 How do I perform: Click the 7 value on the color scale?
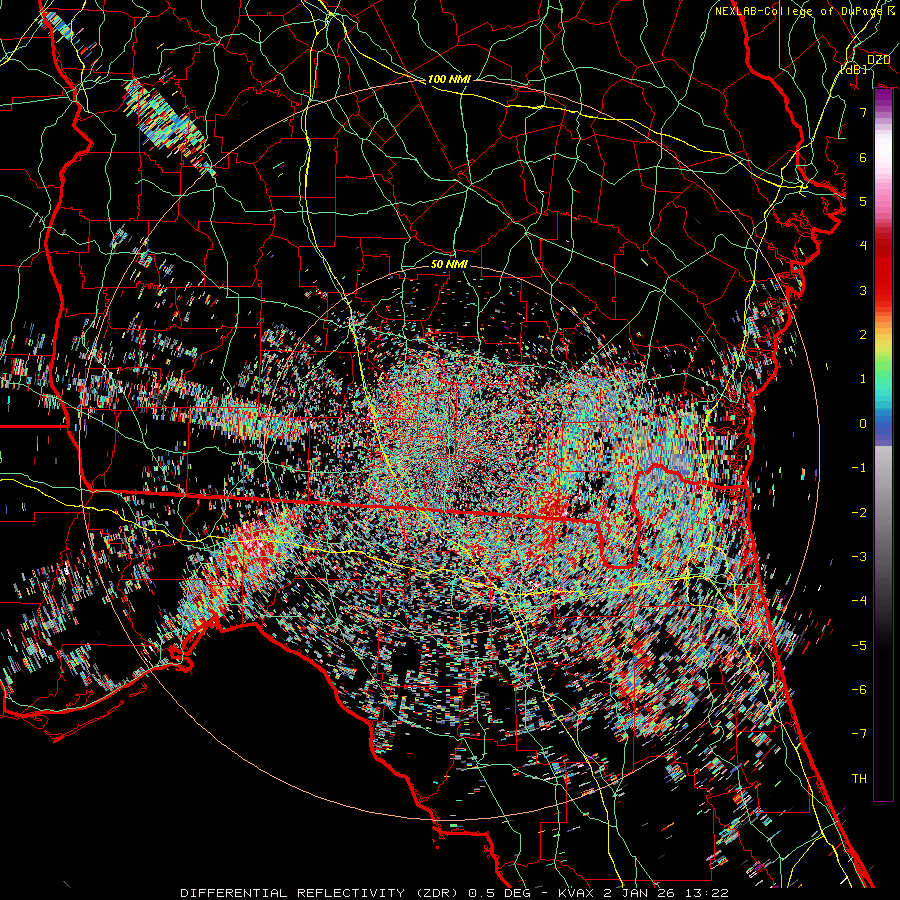point(863,112)
